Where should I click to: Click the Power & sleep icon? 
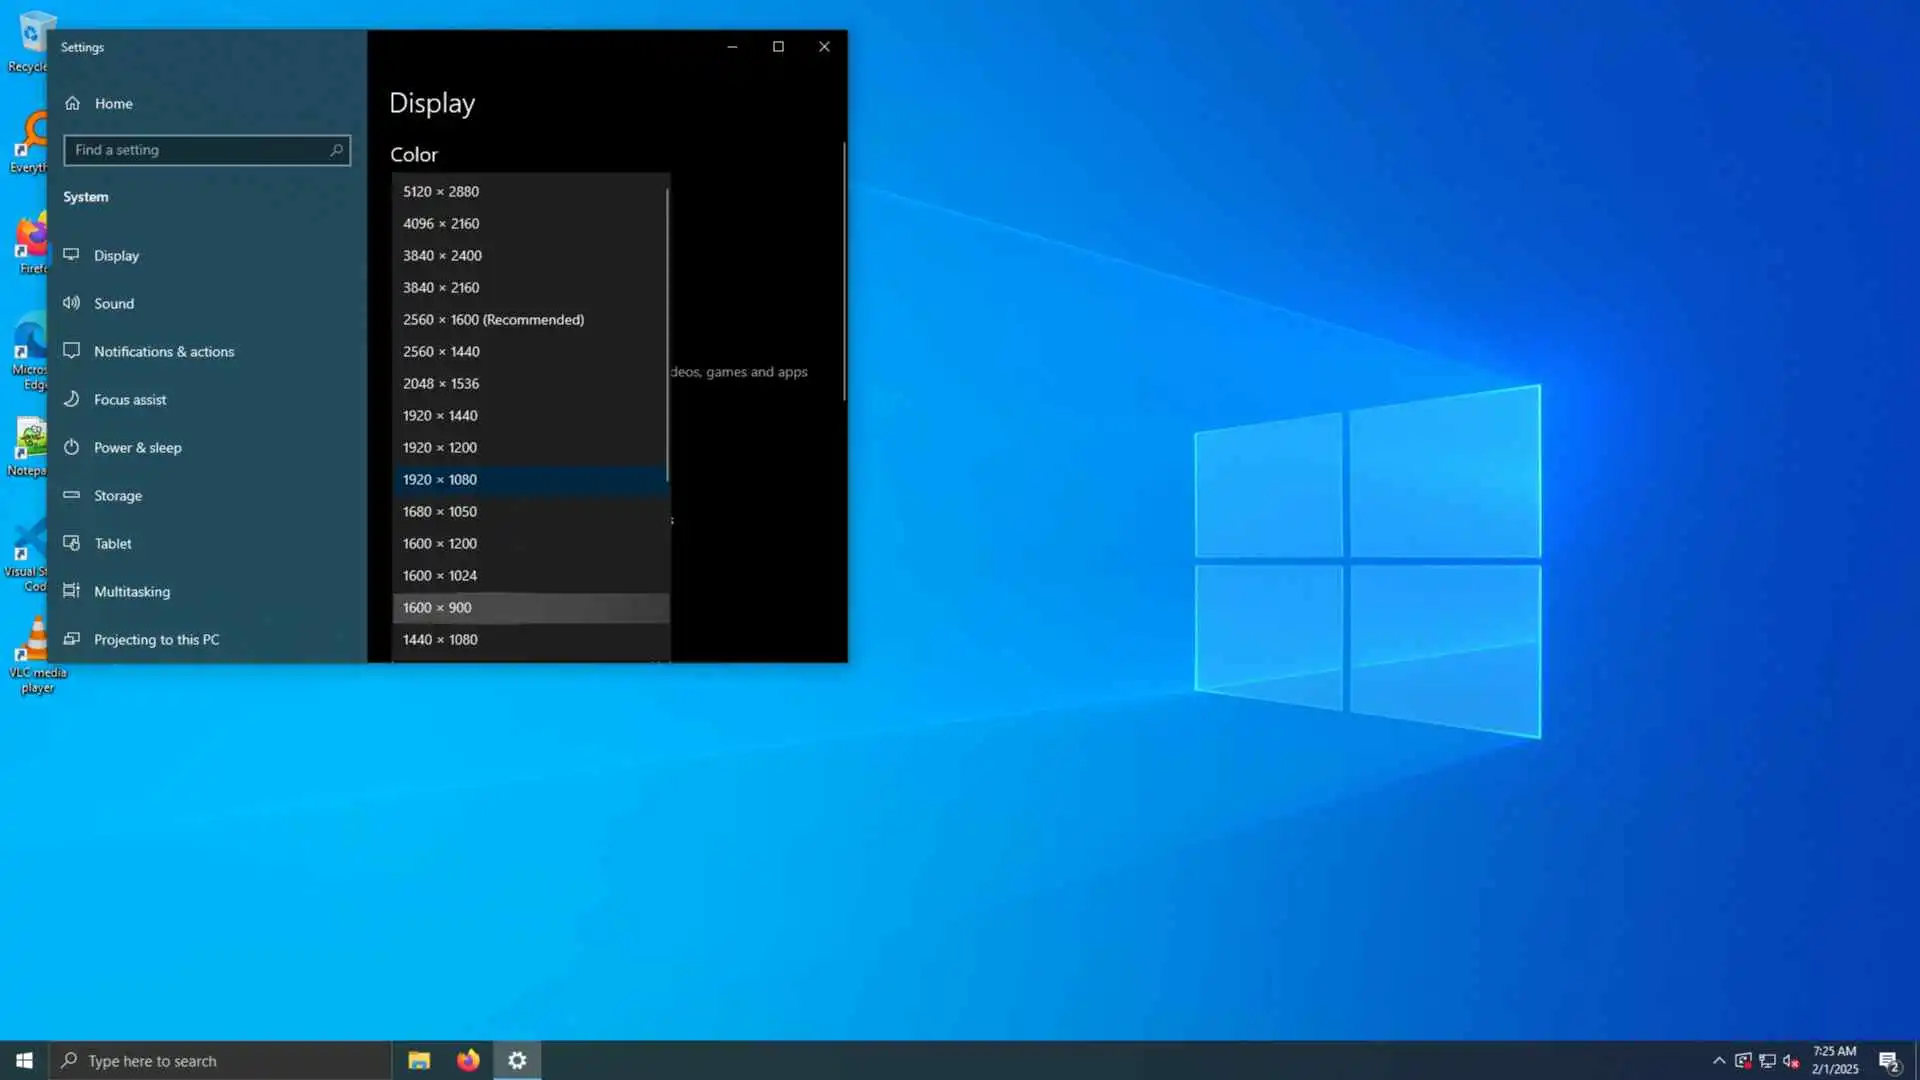pos(71,447)
